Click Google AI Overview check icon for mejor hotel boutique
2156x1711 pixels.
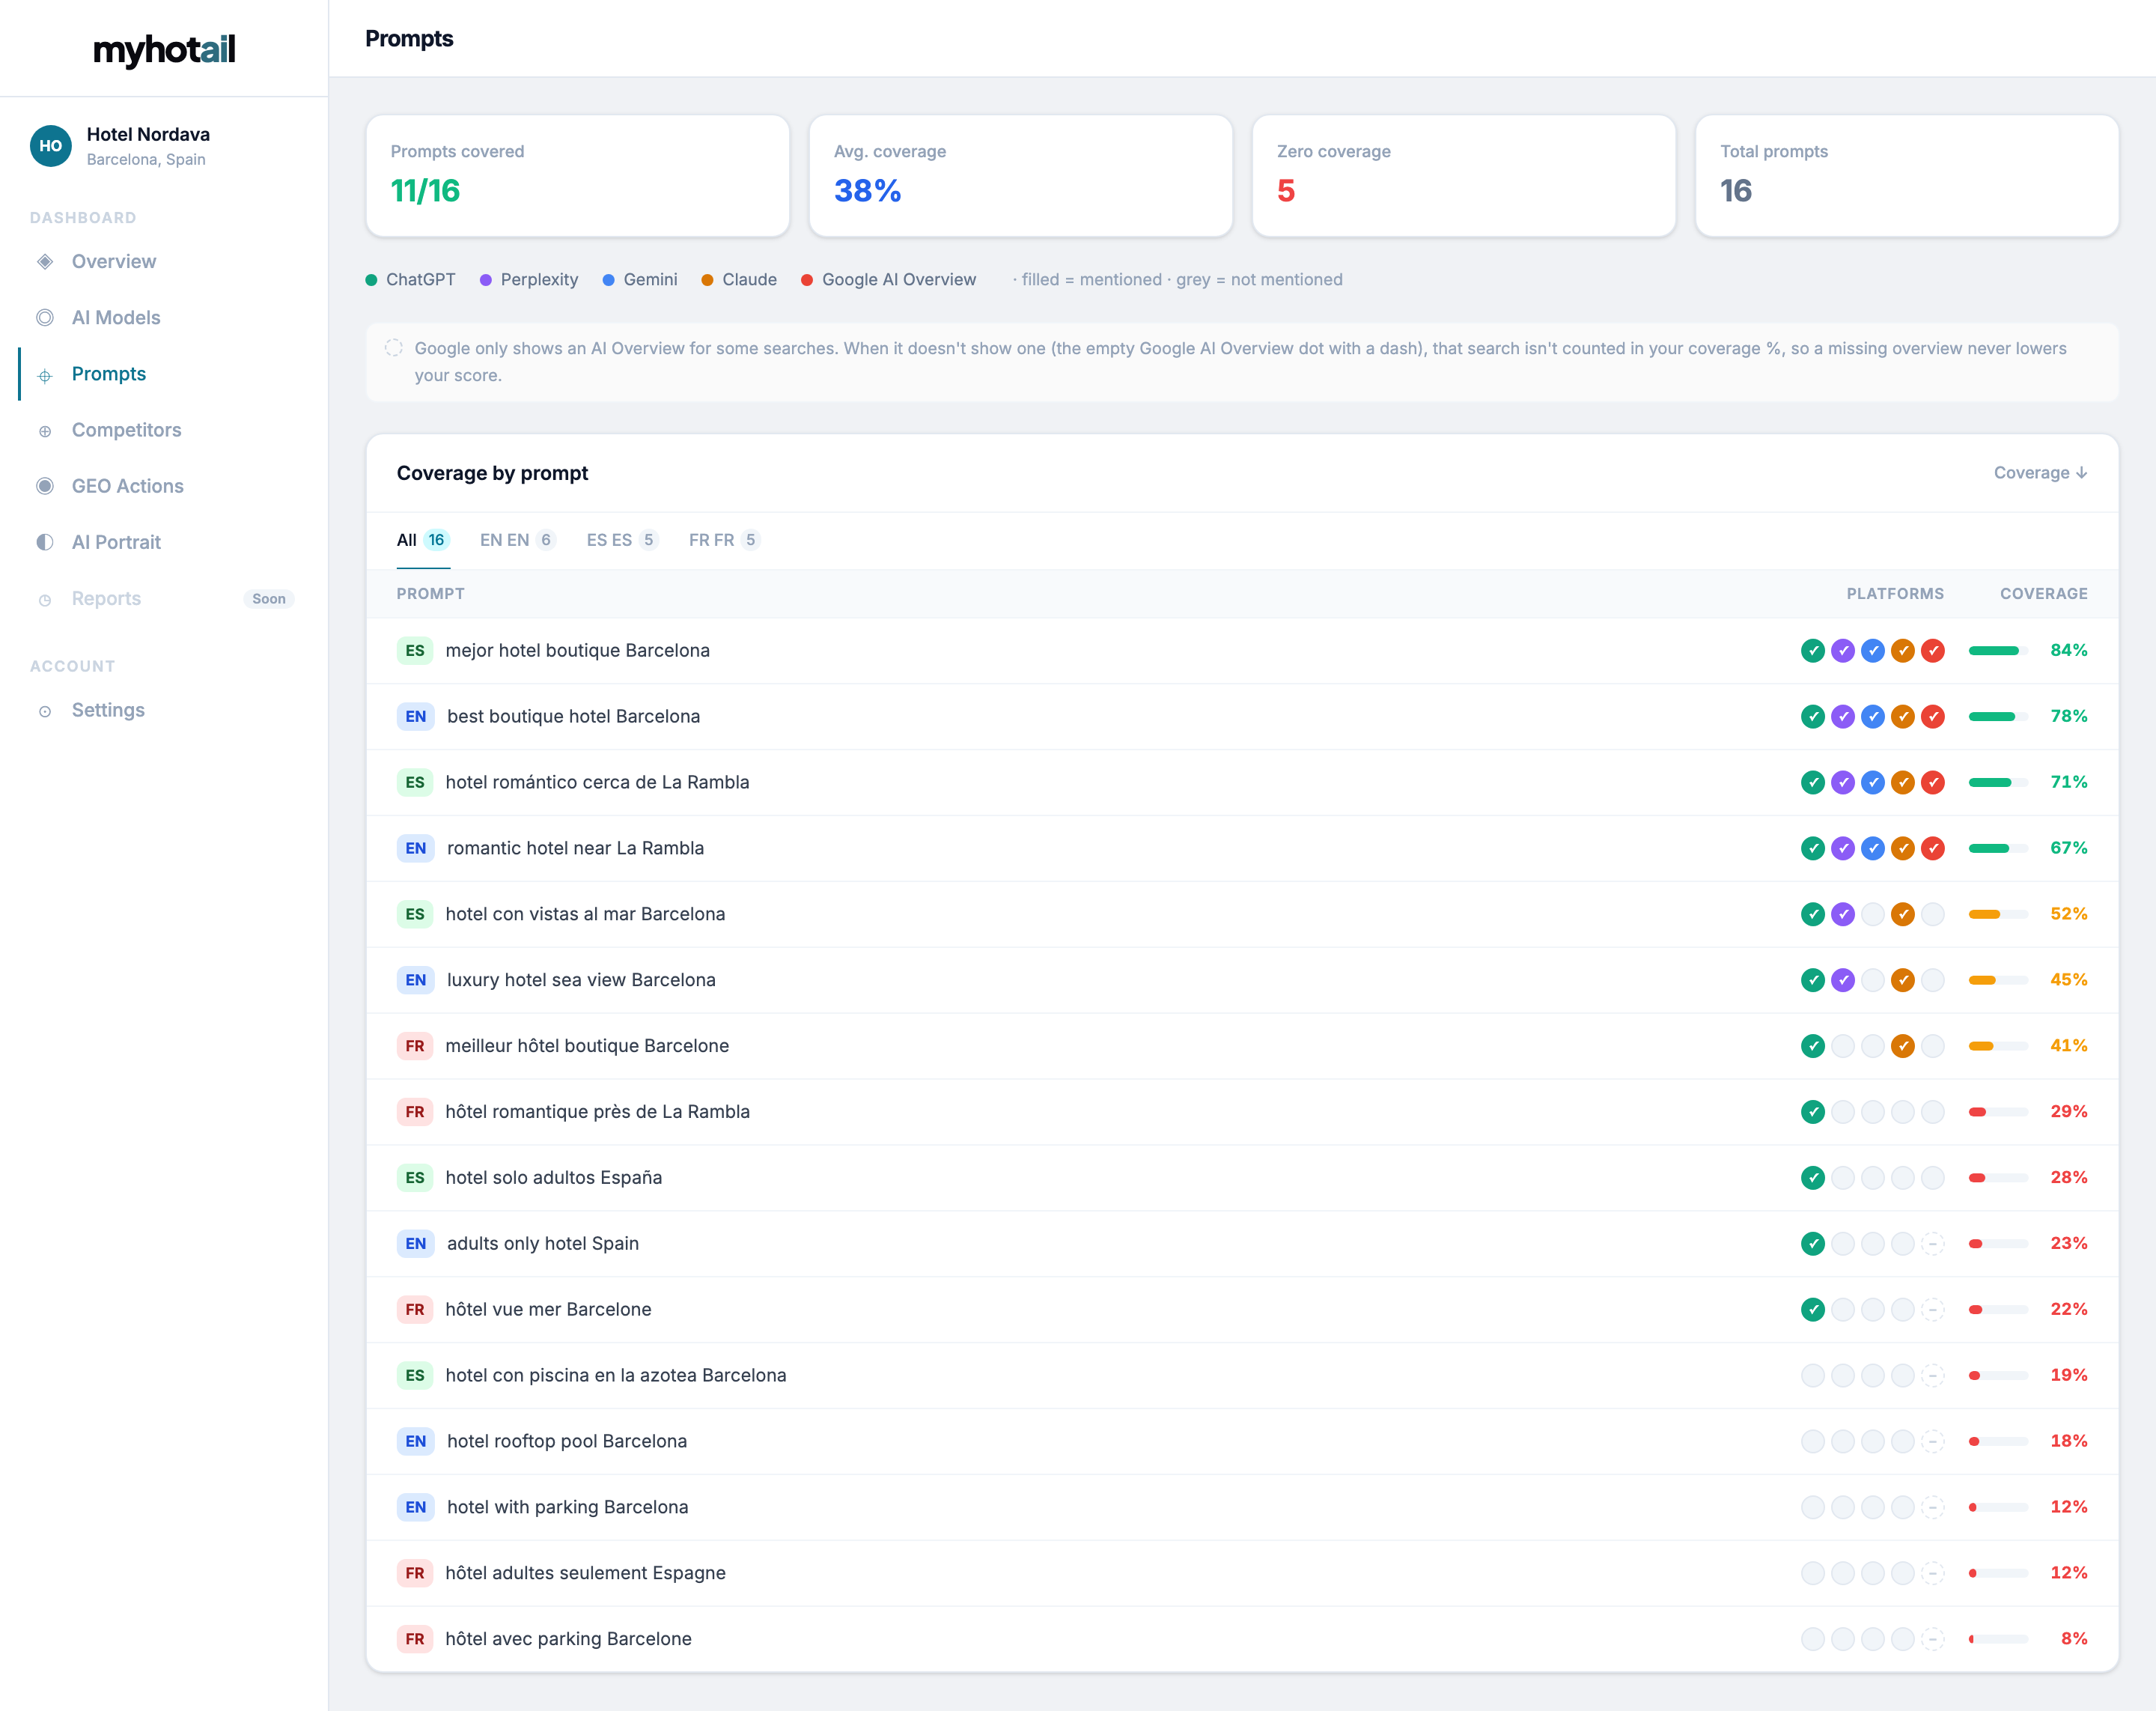[1933, 651]
